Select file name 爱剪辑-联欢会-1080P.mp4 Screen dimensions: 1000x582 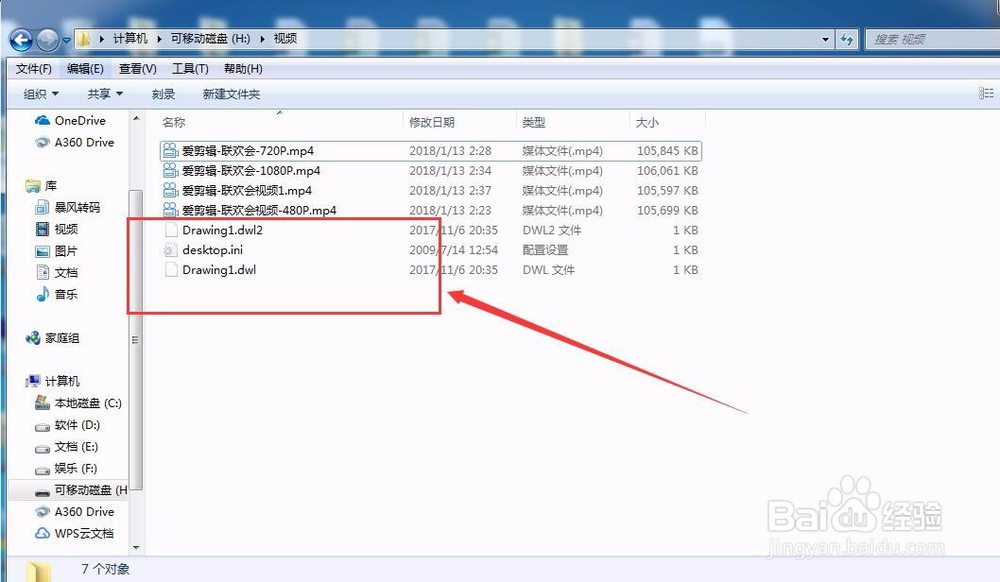pyautogui.click(x=251, y=170)
